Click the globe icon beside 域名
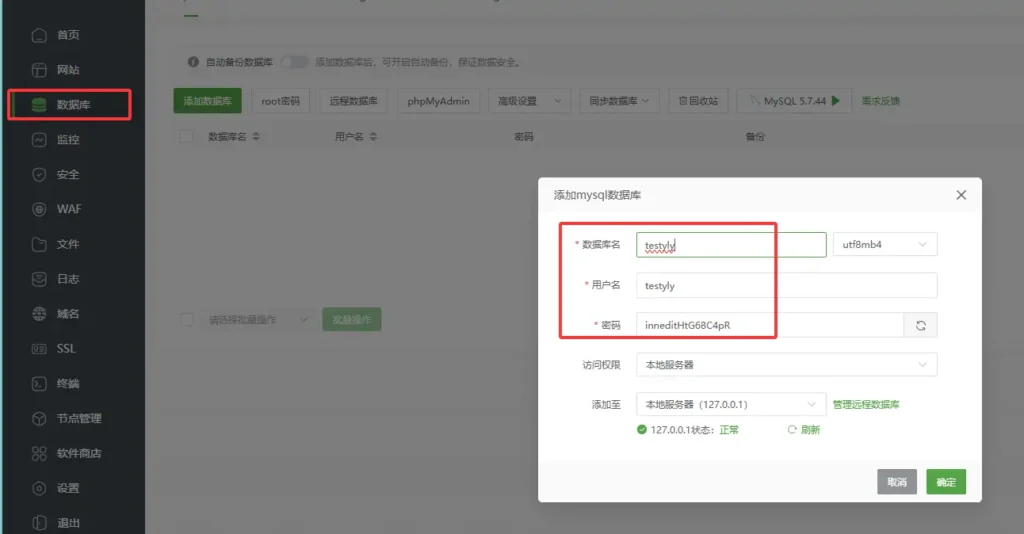The width and height of the screenshot is (1024, 534). (x=39, y=314)
